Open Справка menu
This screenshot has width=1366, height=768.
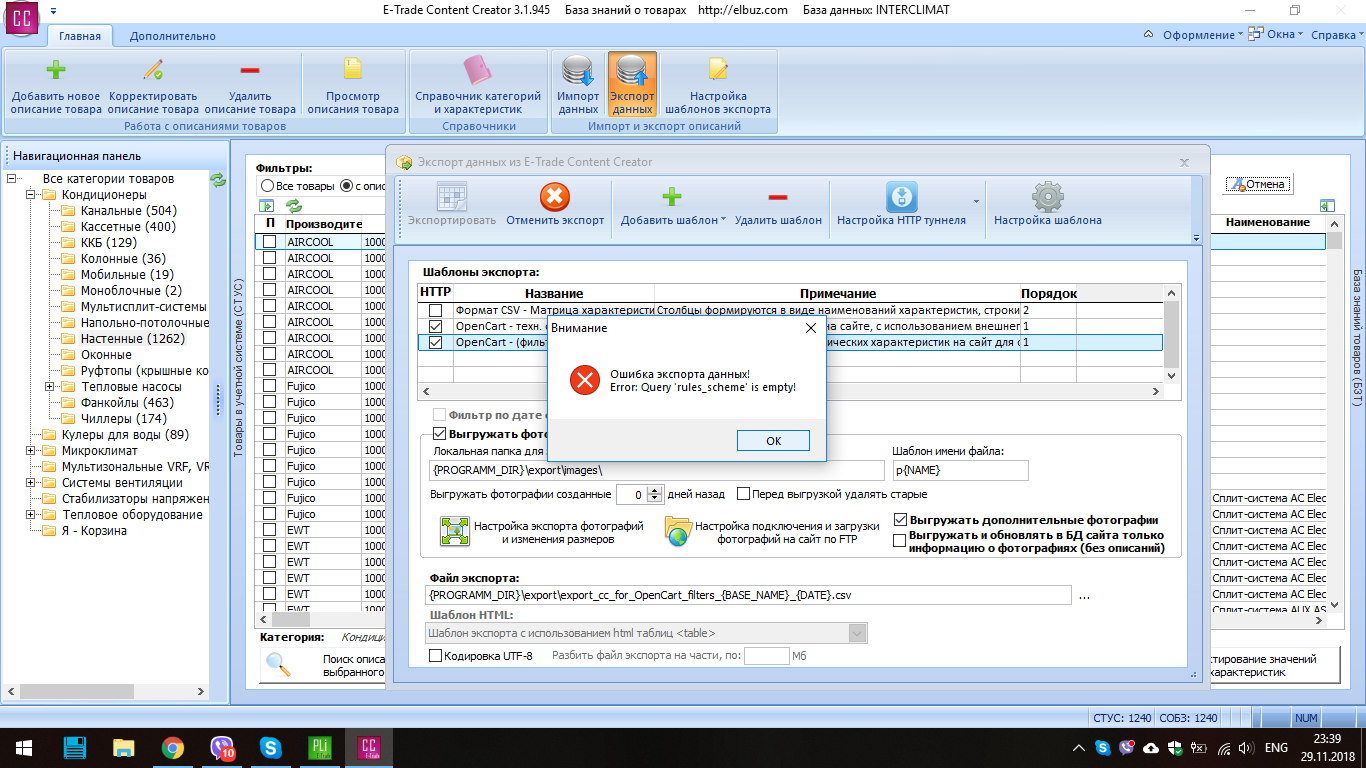click(1336, 35)
